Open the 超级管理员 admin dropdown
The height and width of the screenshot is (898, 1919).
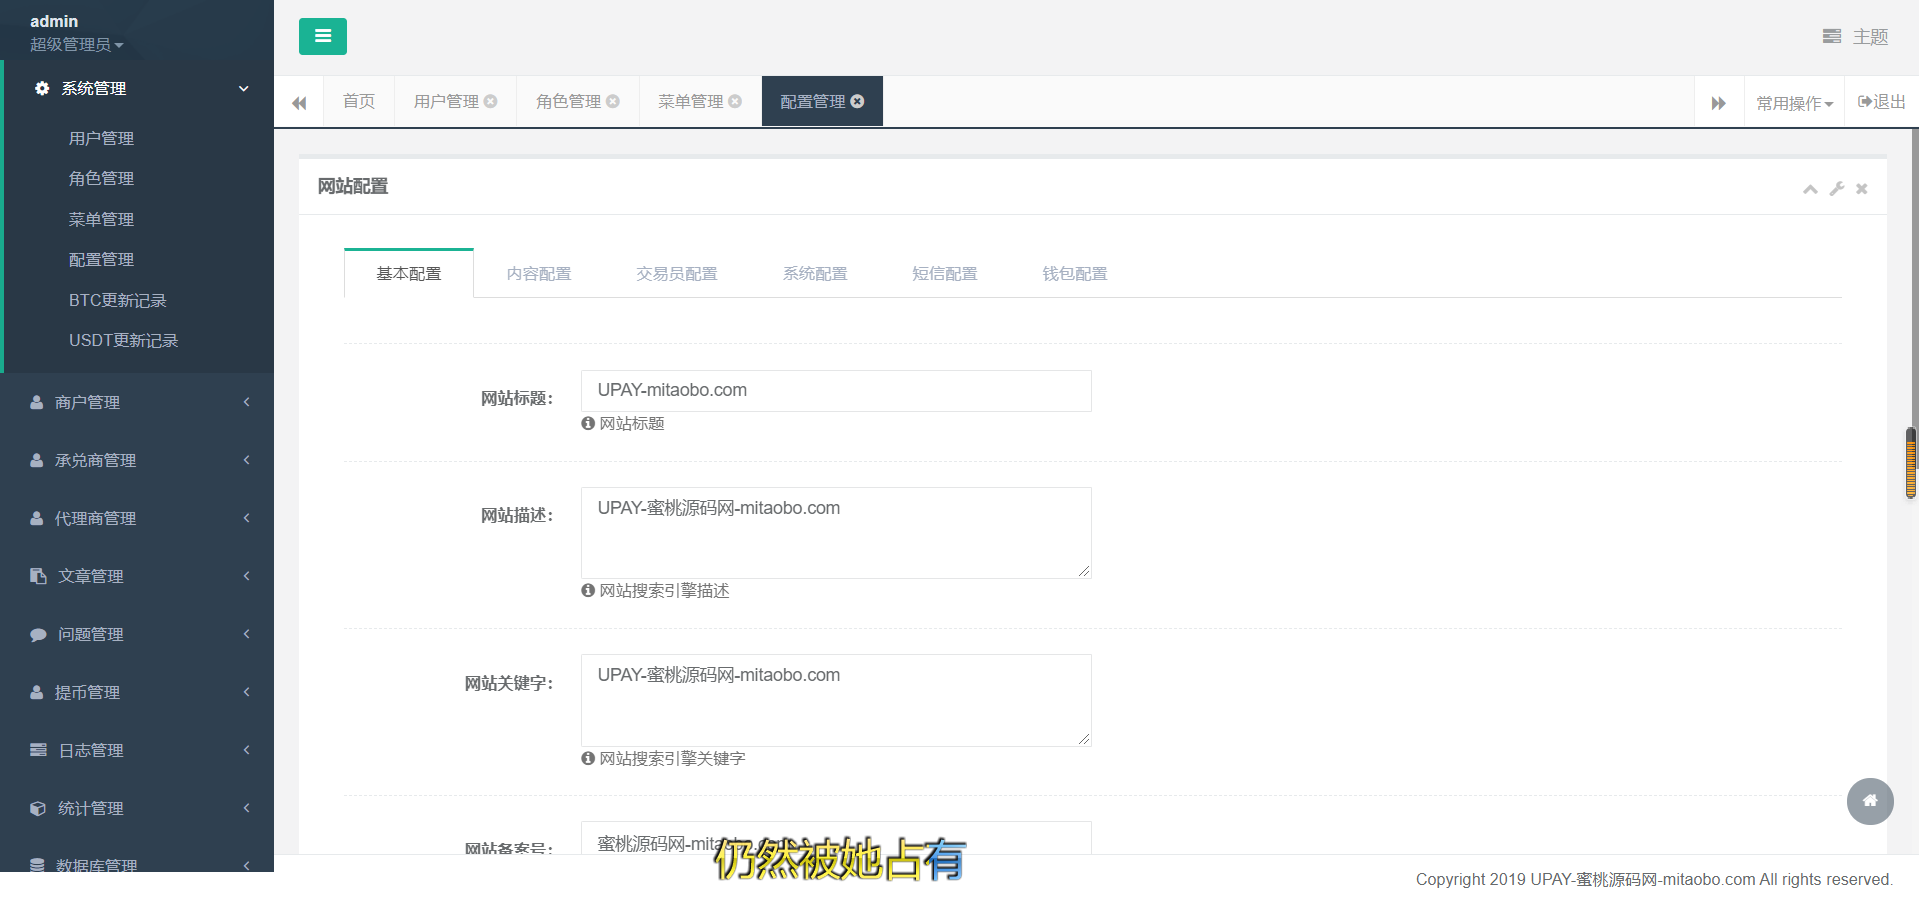(76, 45)
